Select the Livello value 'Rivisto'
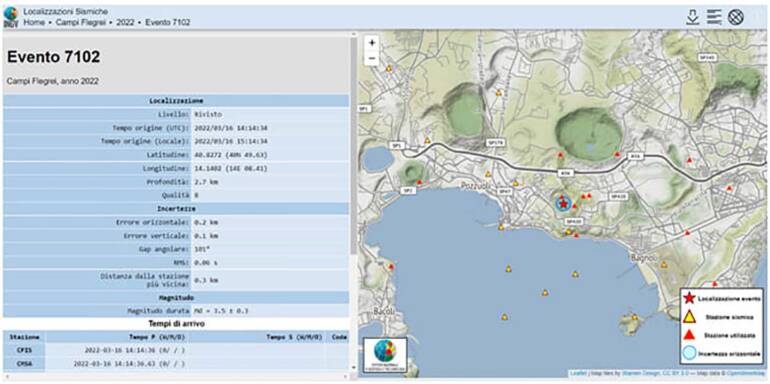 coord(208,114)
